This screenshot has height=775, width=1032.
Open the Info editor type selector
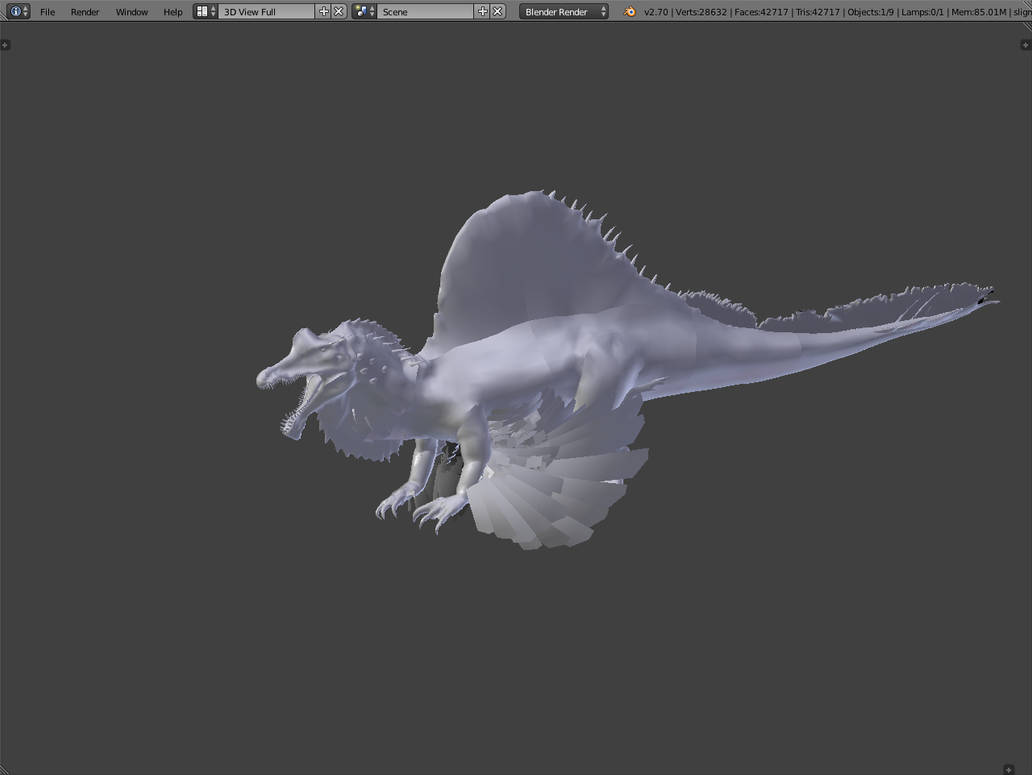(18, 11)
